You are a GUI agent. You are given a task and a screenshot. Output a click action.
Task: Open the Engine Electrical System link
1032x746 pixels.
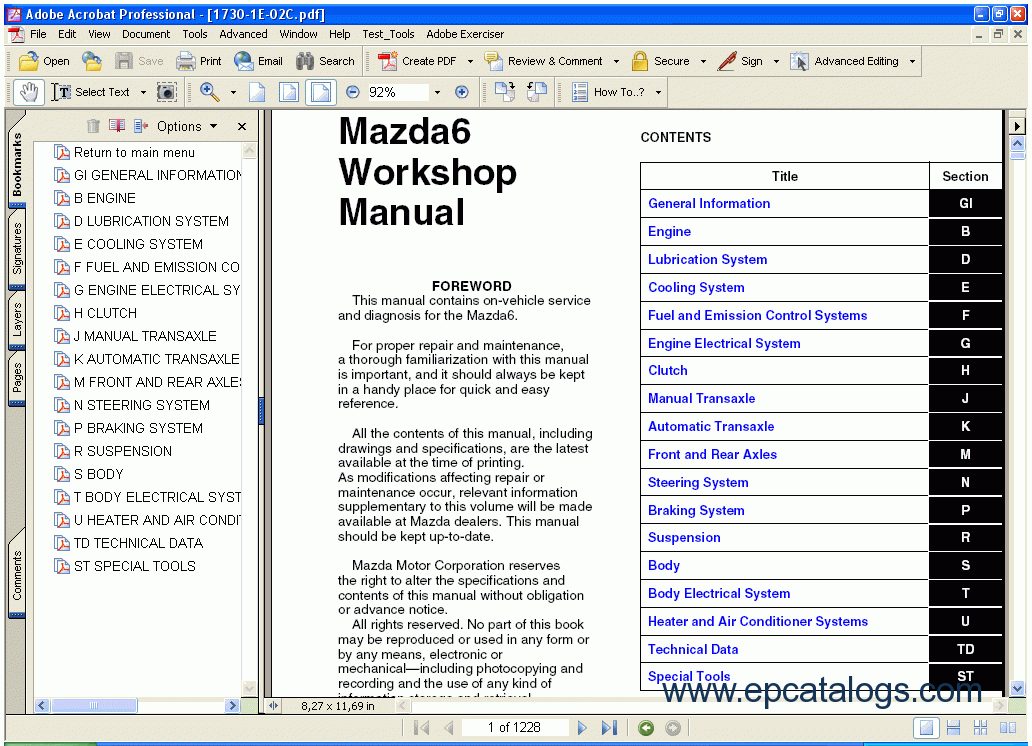[724, 343]
